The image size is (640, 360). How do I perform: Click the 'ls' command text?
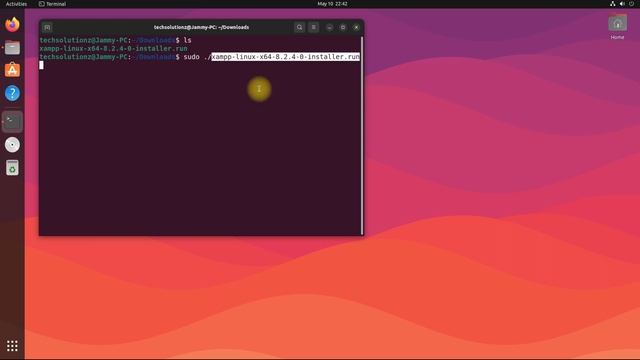[x=187, y=40]
